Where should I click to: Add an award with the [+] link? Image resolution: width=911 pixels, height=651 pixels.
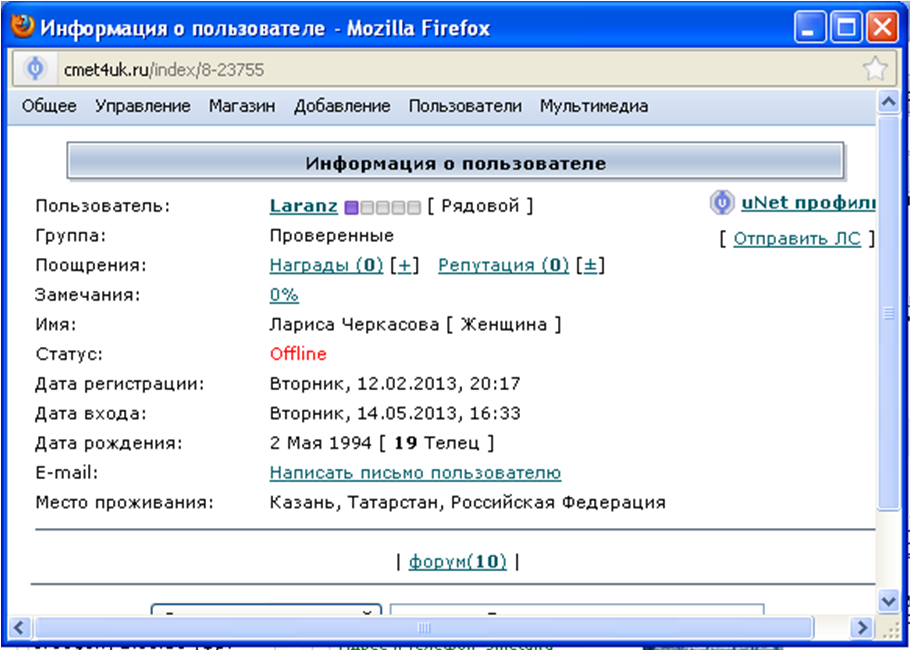point(404,266)
